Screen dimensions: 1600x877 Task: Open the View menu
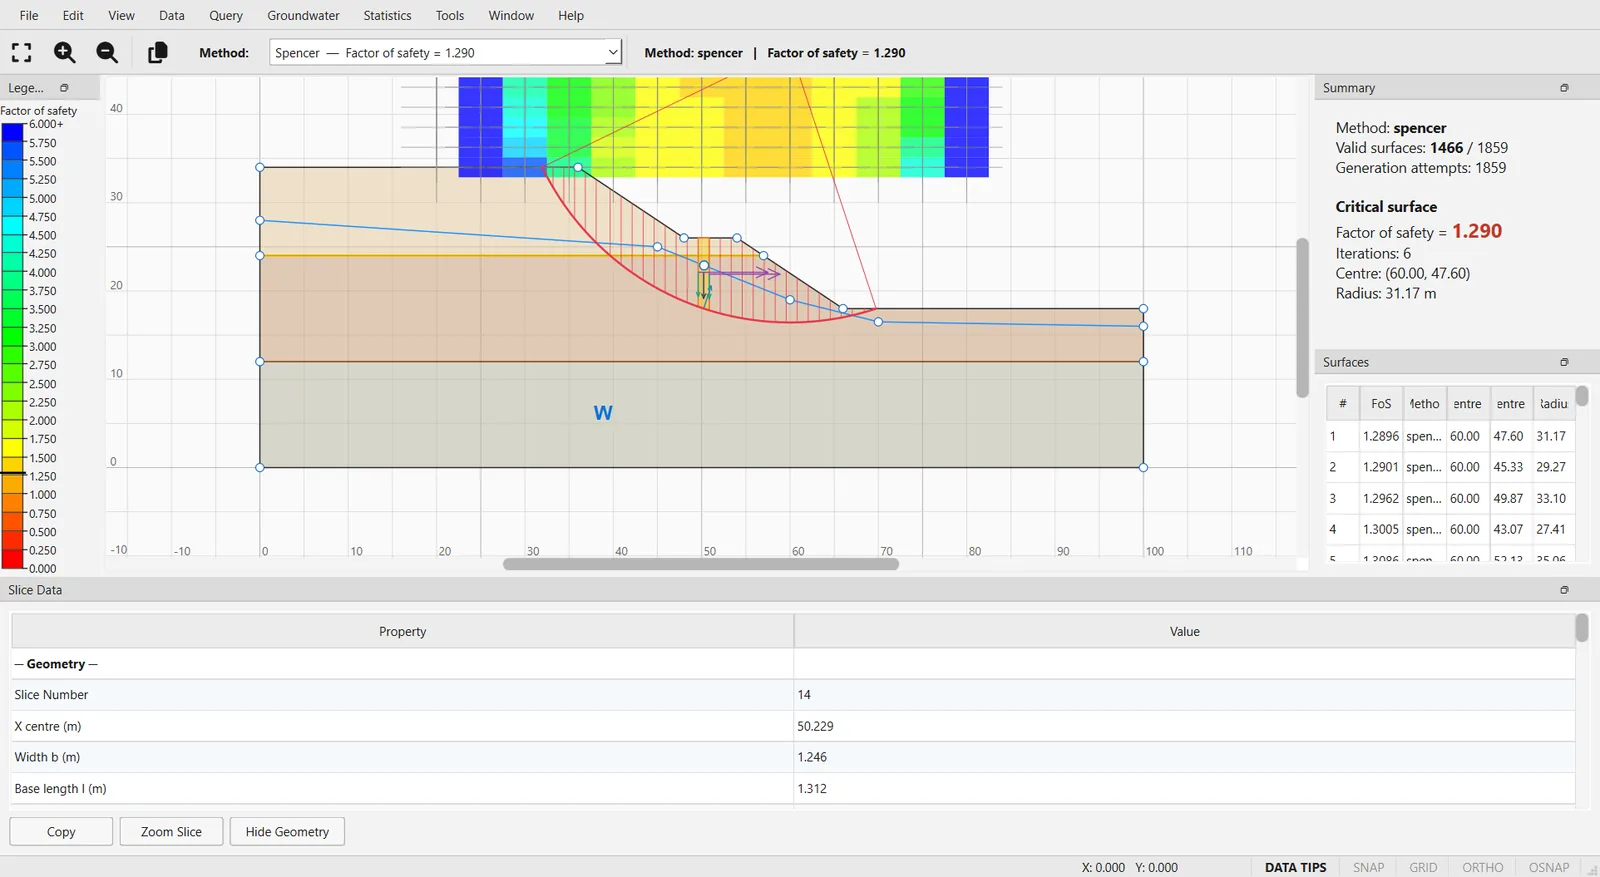(x=121, y=15)
